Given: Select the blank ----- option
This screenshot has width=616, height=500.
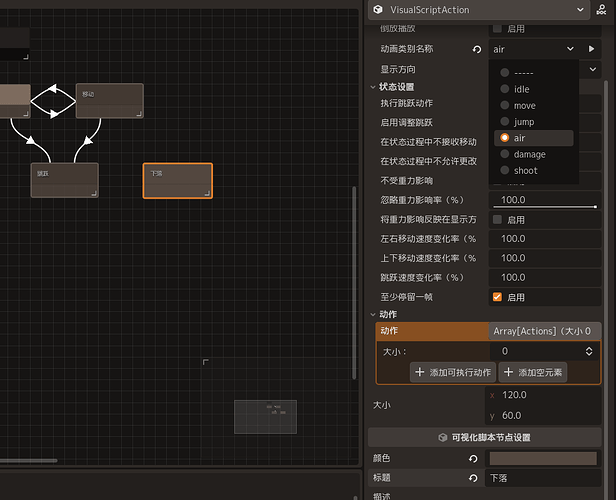Looking at the screenshot, I should 534,73.
